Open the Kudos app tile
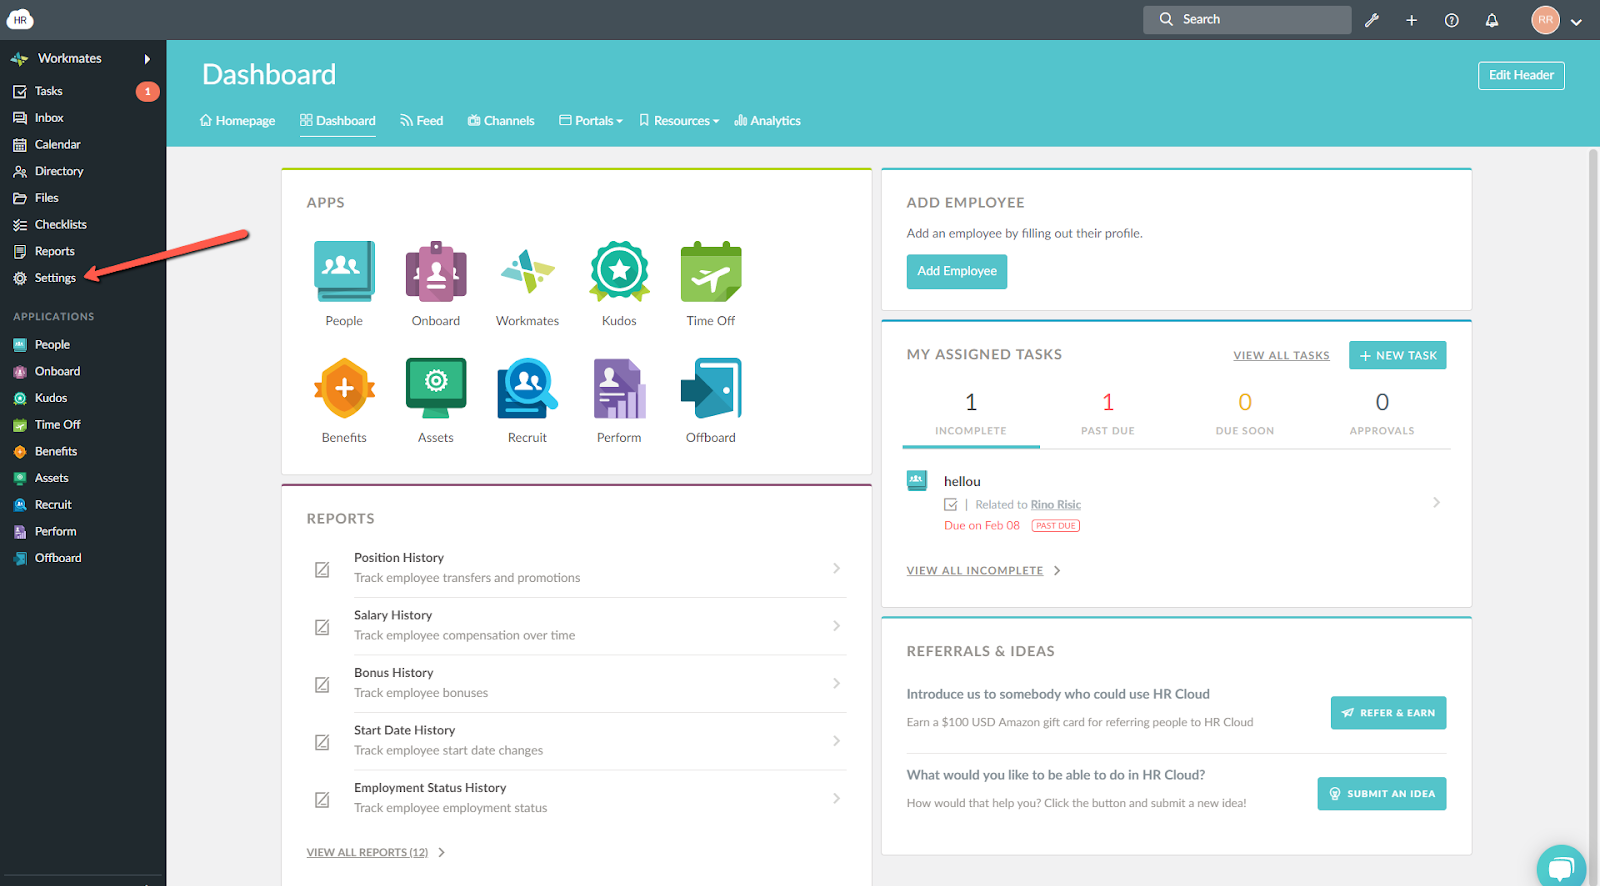Screen dimensions: 1600x886 (x=619, y=272)
